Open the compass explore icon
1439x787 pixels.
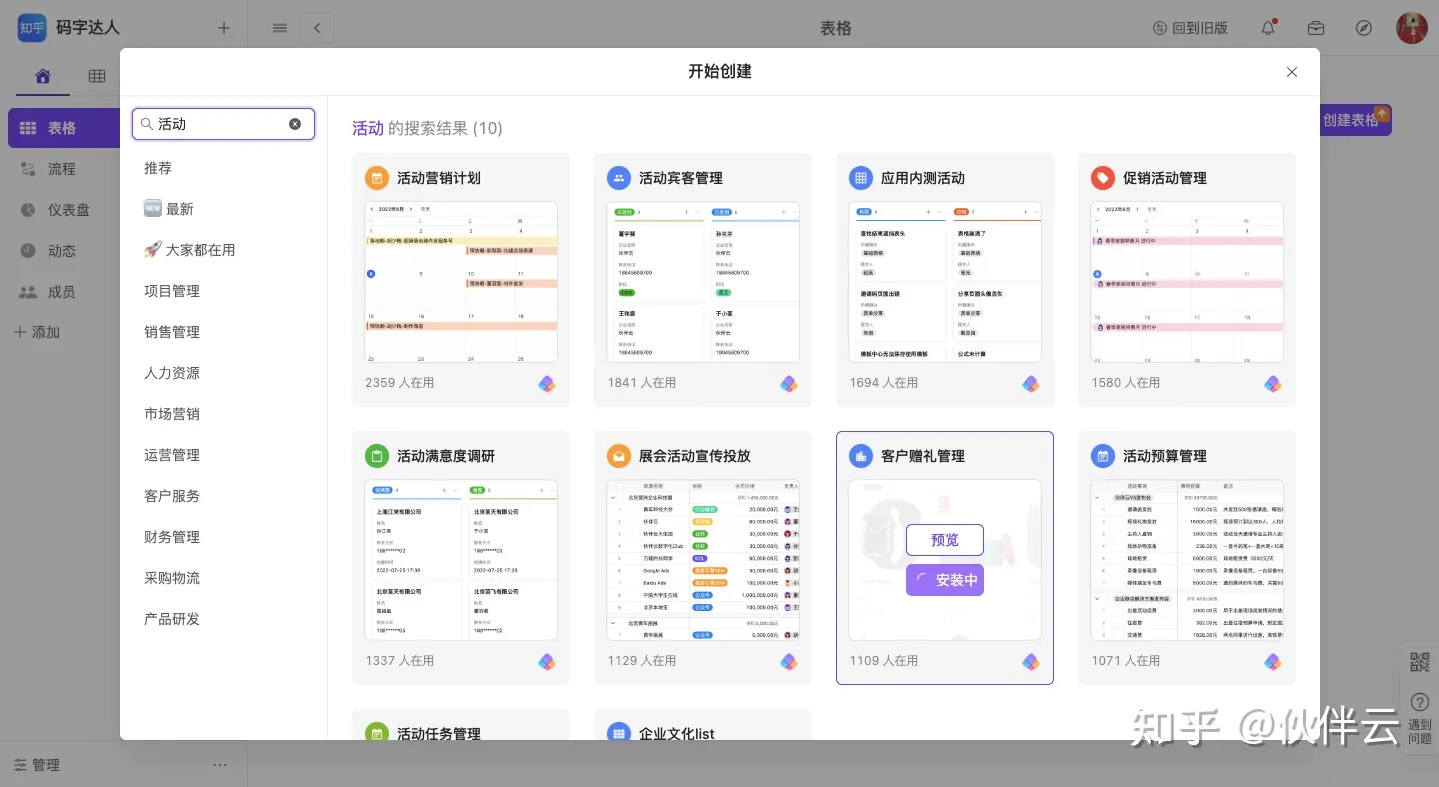click(x=1364, y=28)
